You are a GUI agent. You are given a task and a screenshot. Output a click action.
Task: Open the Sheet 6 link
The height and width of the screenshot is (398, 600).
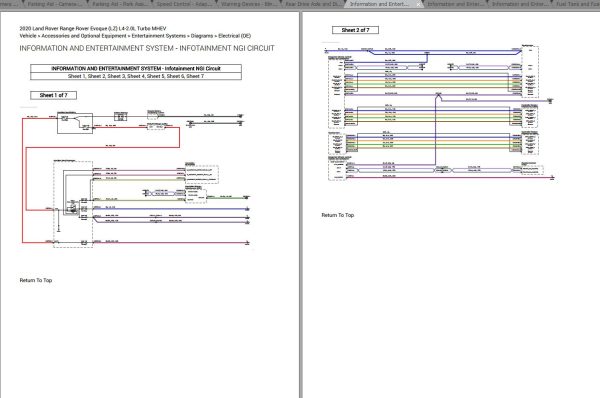175,76
